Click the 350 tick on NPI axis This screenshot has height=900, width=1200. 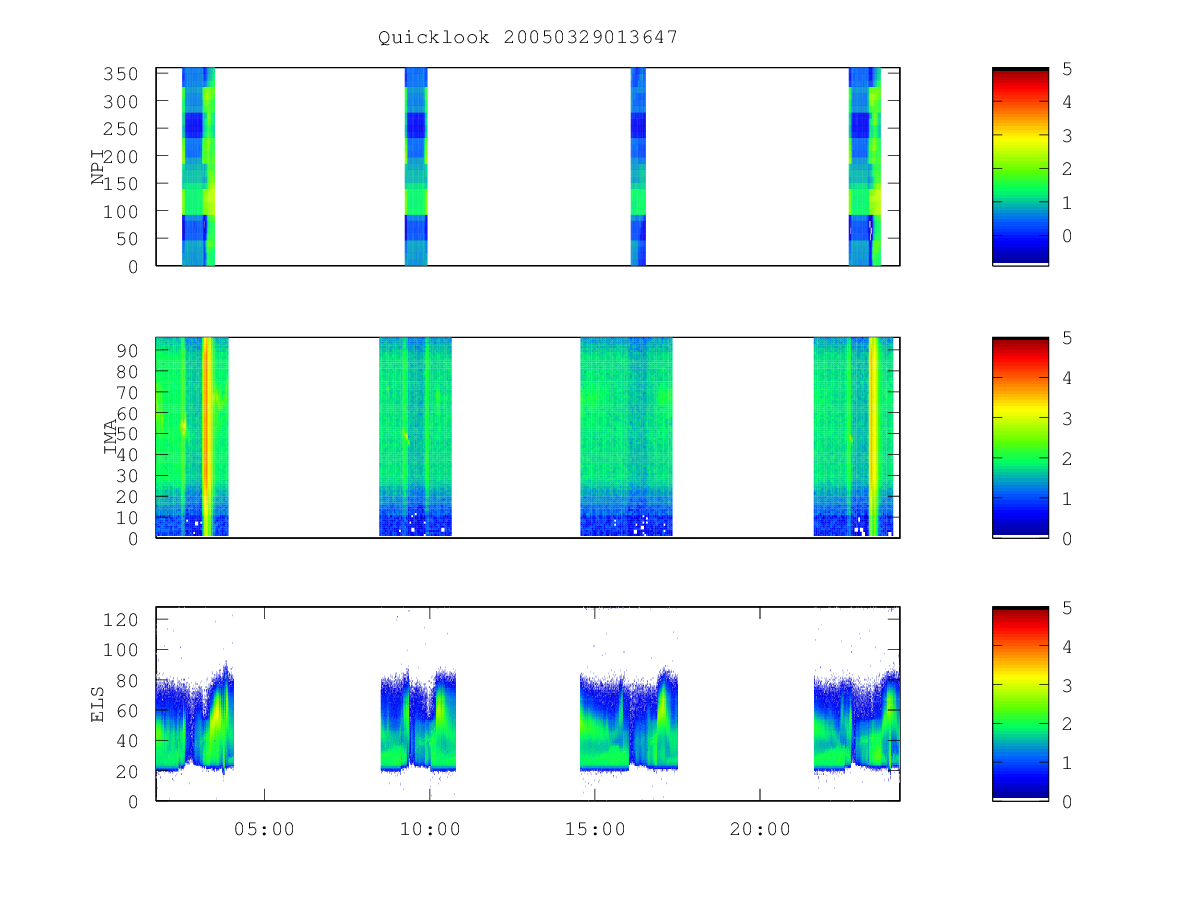[x=121, y=74]
